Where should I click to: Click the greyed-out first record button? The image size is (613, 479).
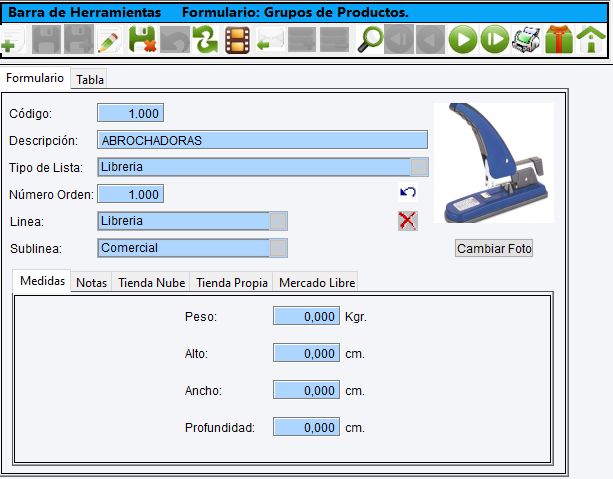click(399, 39)
